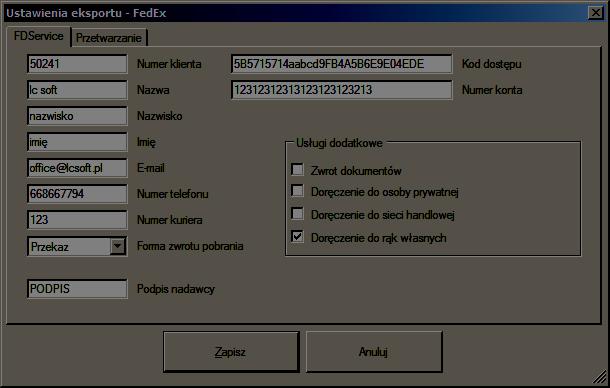Switch to the Przetwarzanie tab
610x388 pixels.
click(109, 38)
